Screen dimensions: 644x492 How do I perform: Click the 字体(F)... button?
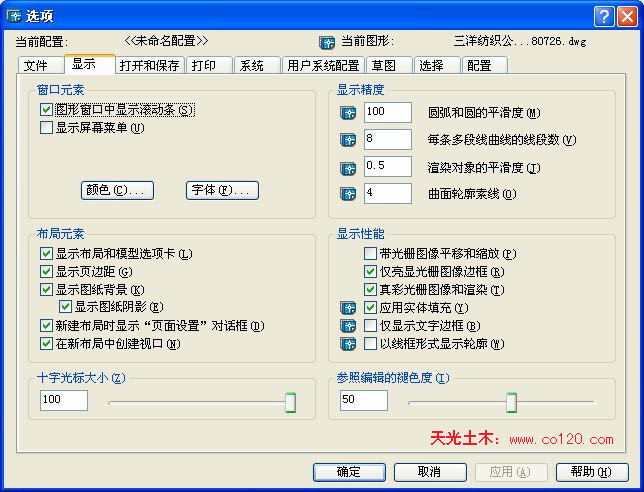point(222,190)
